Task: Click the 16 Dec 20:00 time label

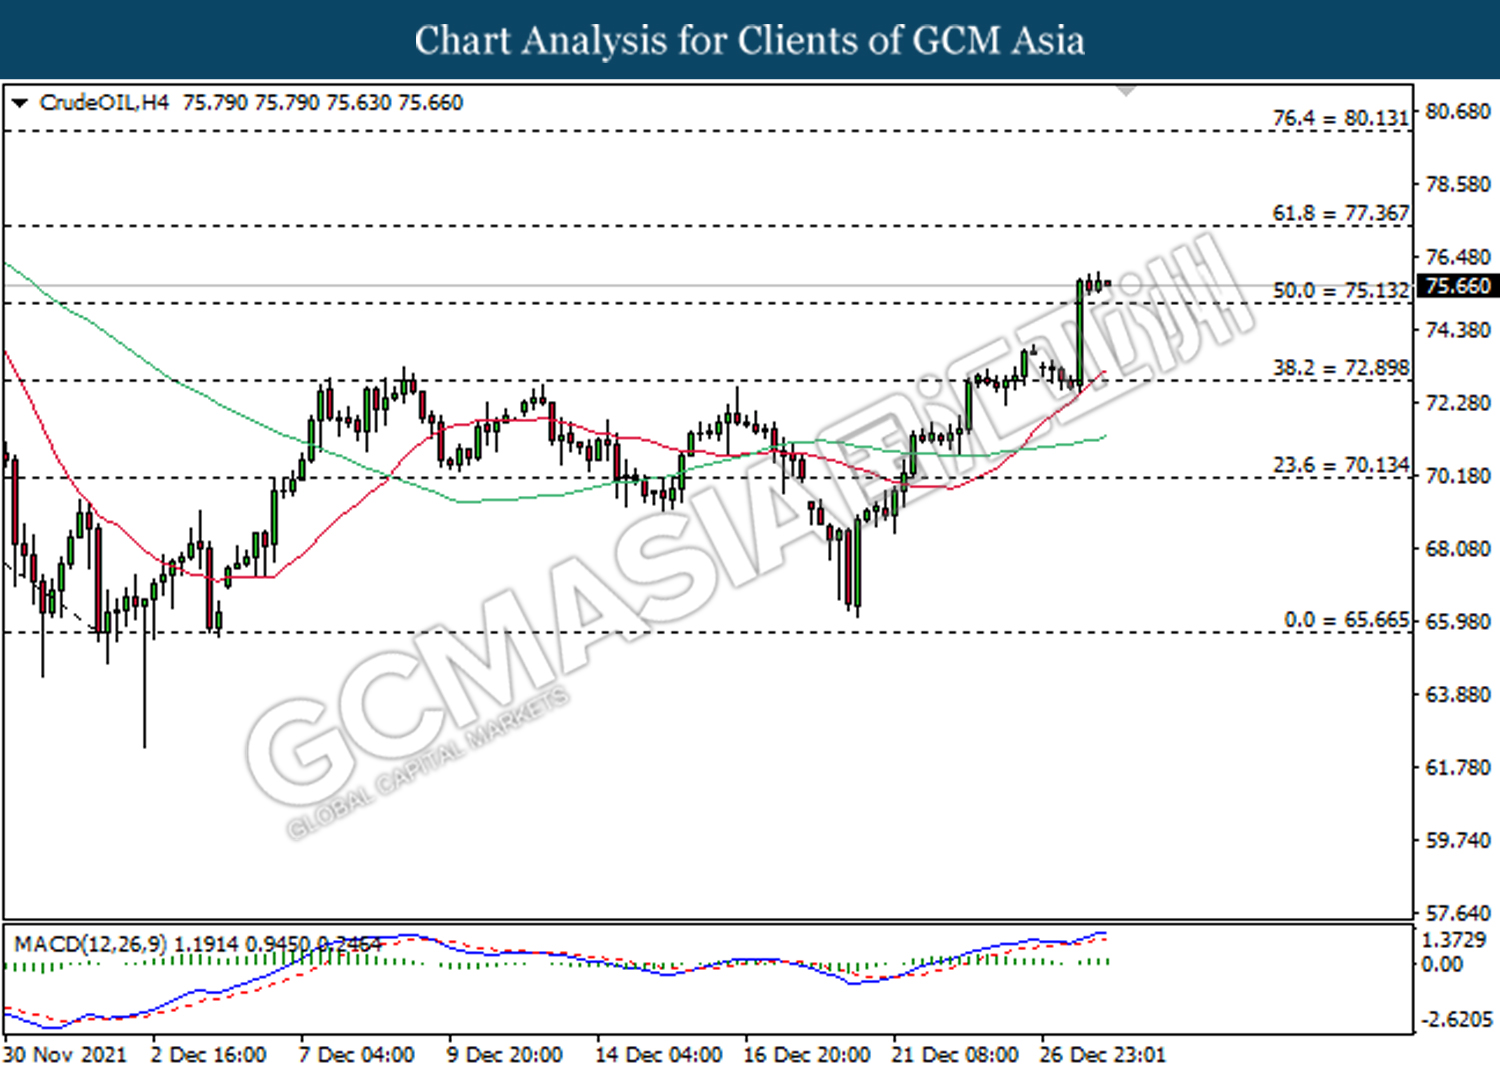Action: coord(806,1055)
